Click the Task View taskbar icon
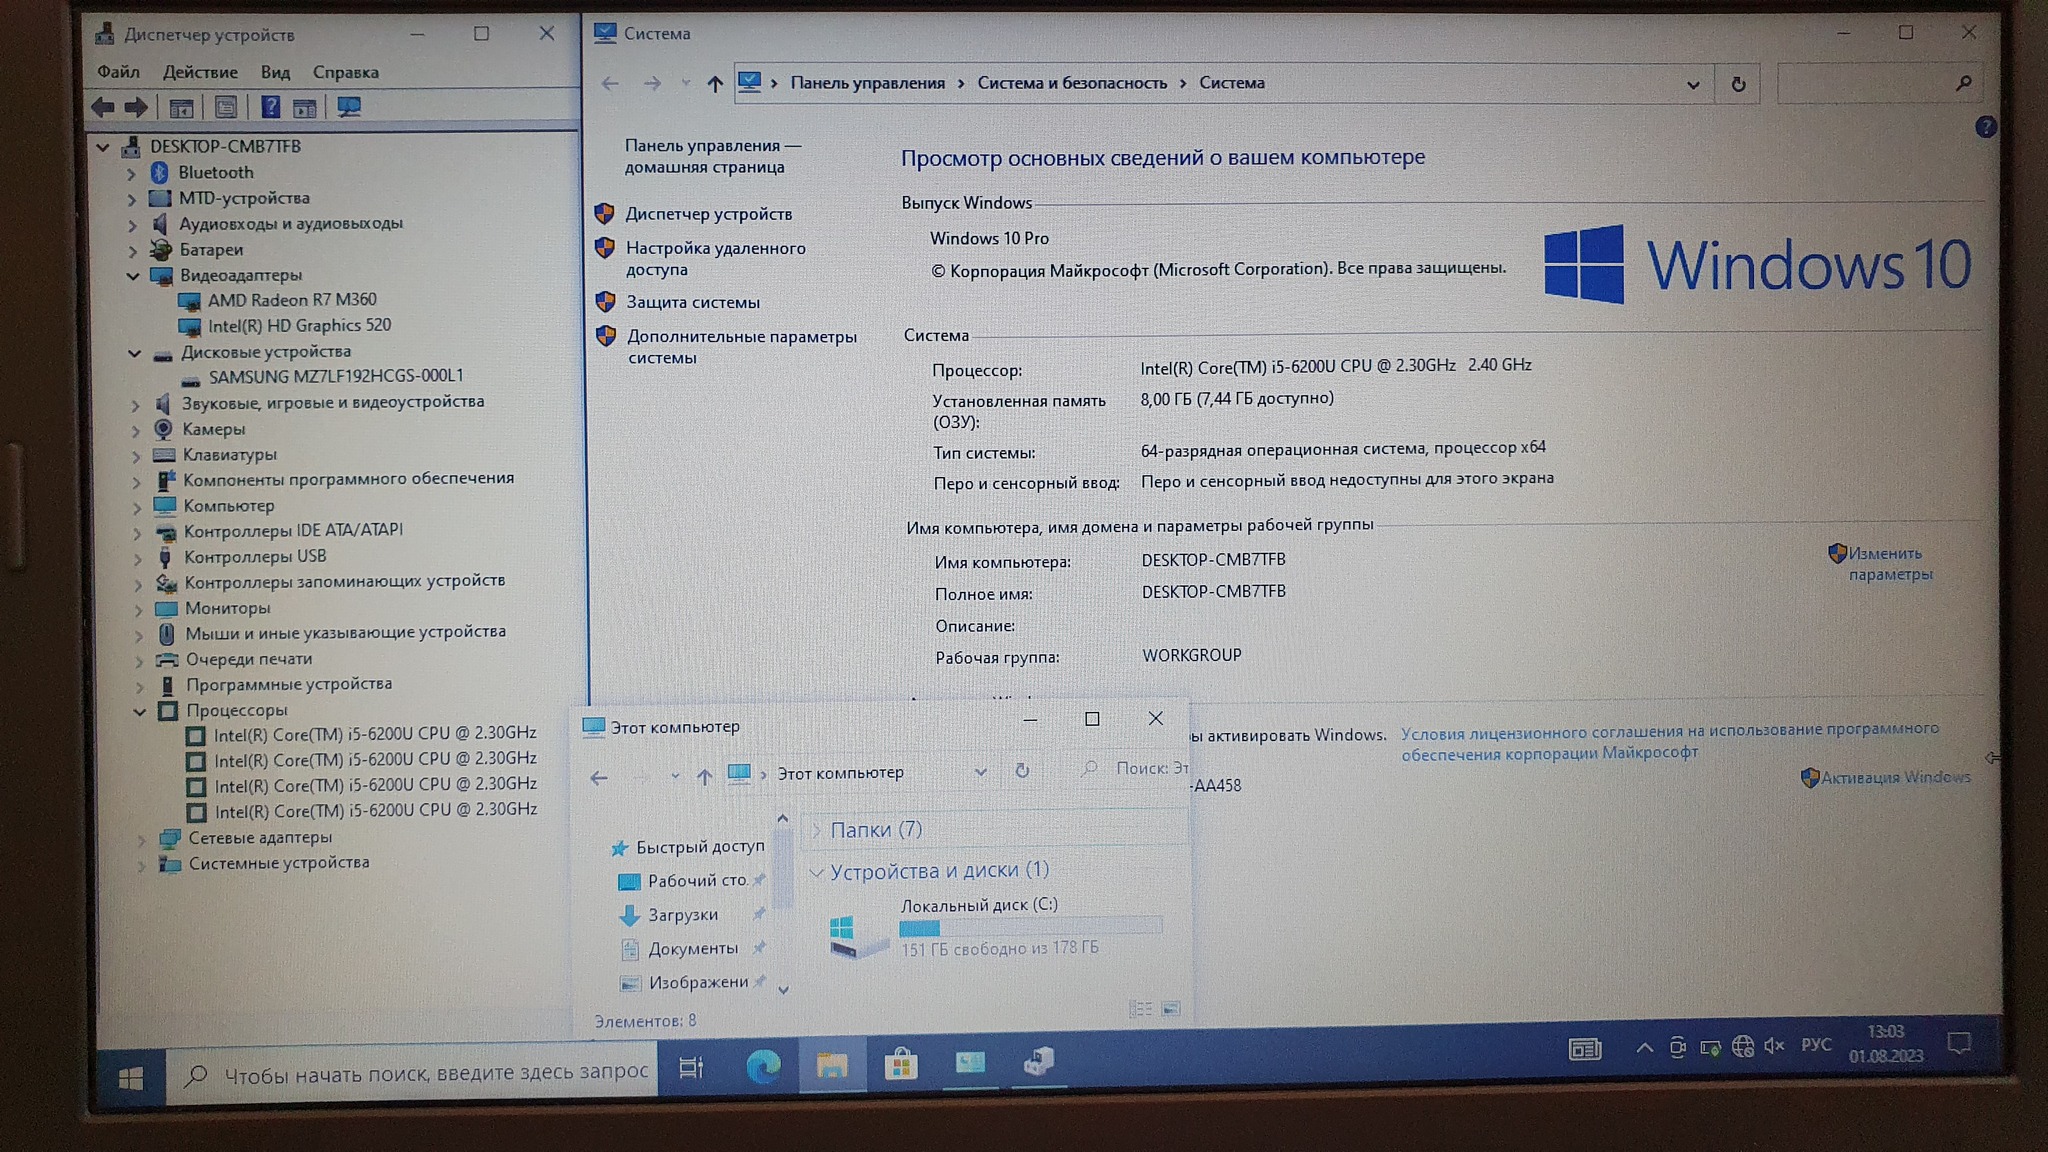Viewport: 2048px width, 1152px height. [x=691, y=1068]
